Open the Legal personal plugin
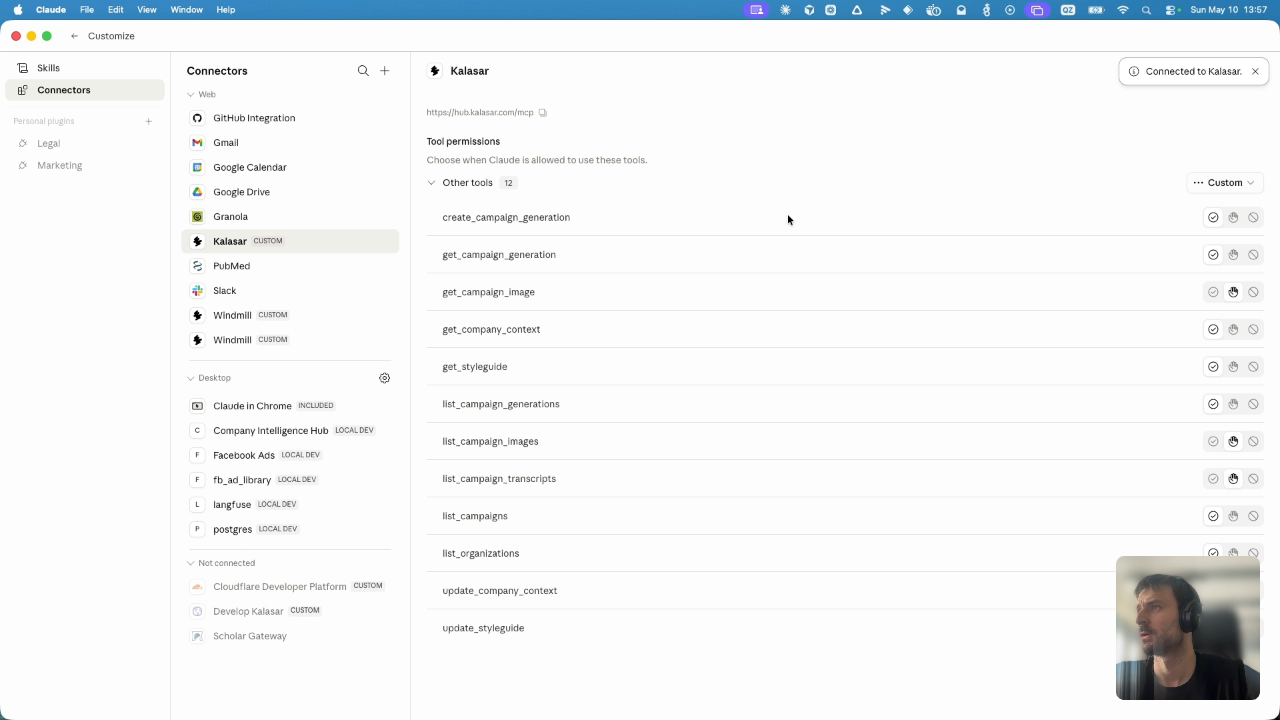 pyautogui.click(x=85, y=143)
